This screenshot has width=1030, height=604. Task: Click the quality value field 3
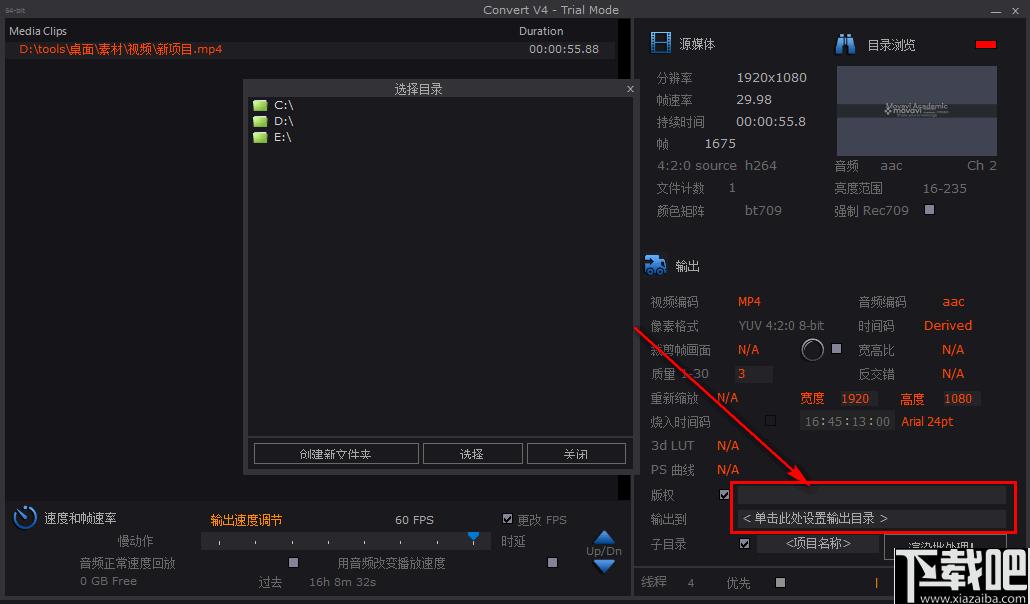point(753,374)
